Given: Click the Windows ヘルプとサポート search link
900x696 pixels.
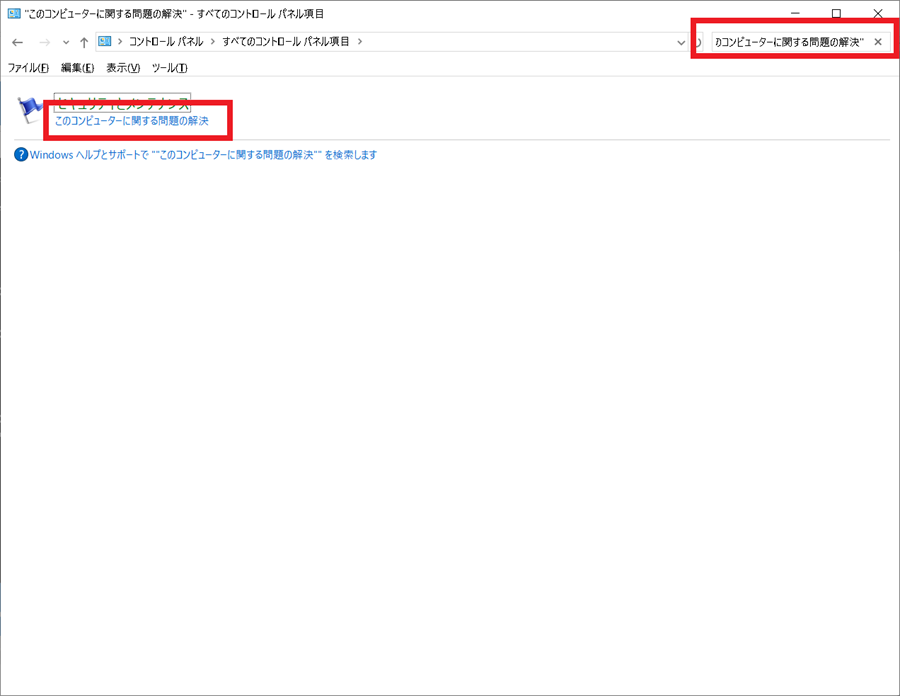Looking at the screenshot, I should [203, 155].
